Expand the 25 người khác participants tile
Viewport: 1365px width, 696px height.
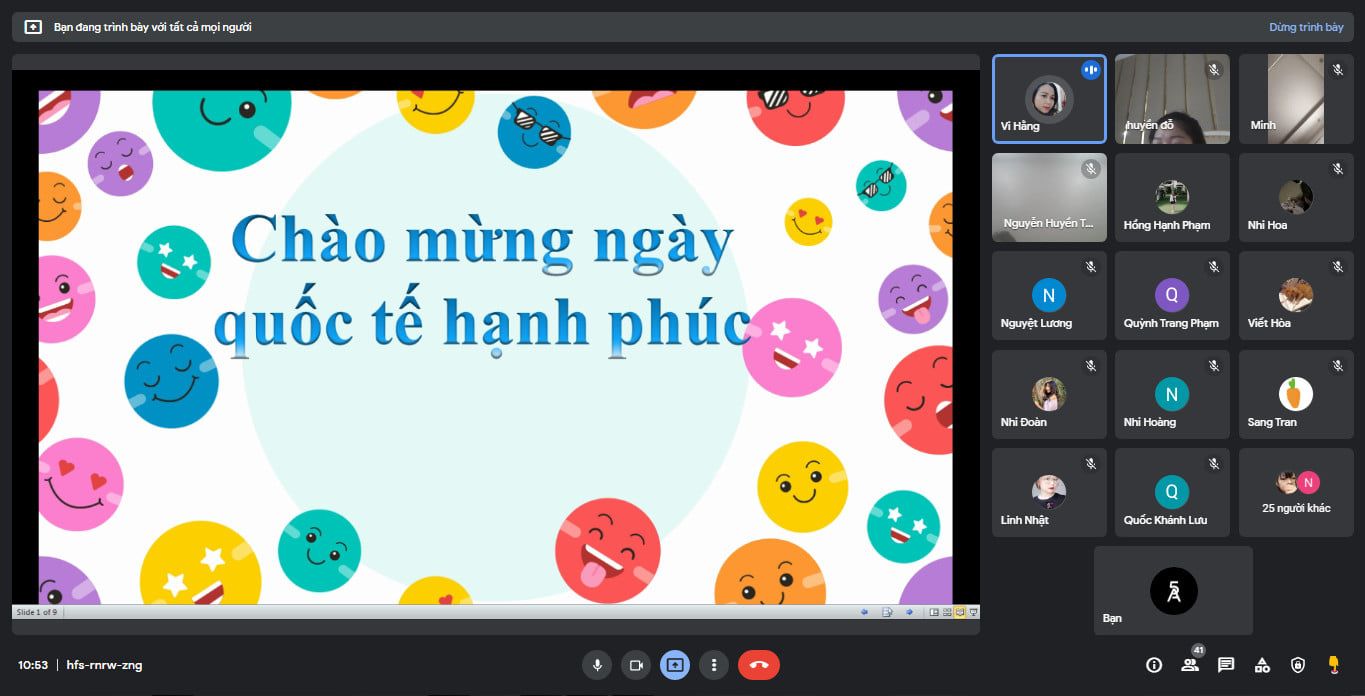coord(1296,492)
